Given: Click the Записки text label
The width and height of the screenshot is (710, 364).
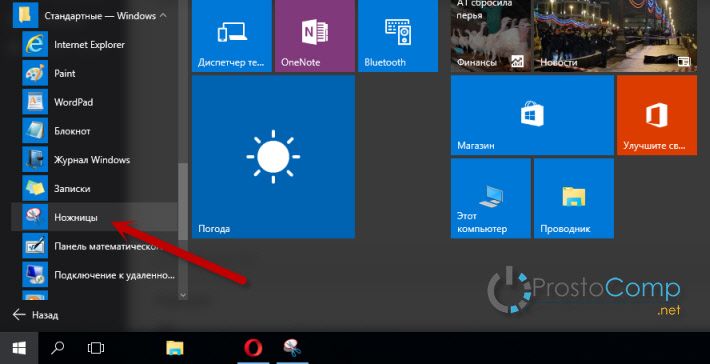Looking at the screenshot, I should tap(72, 189).
